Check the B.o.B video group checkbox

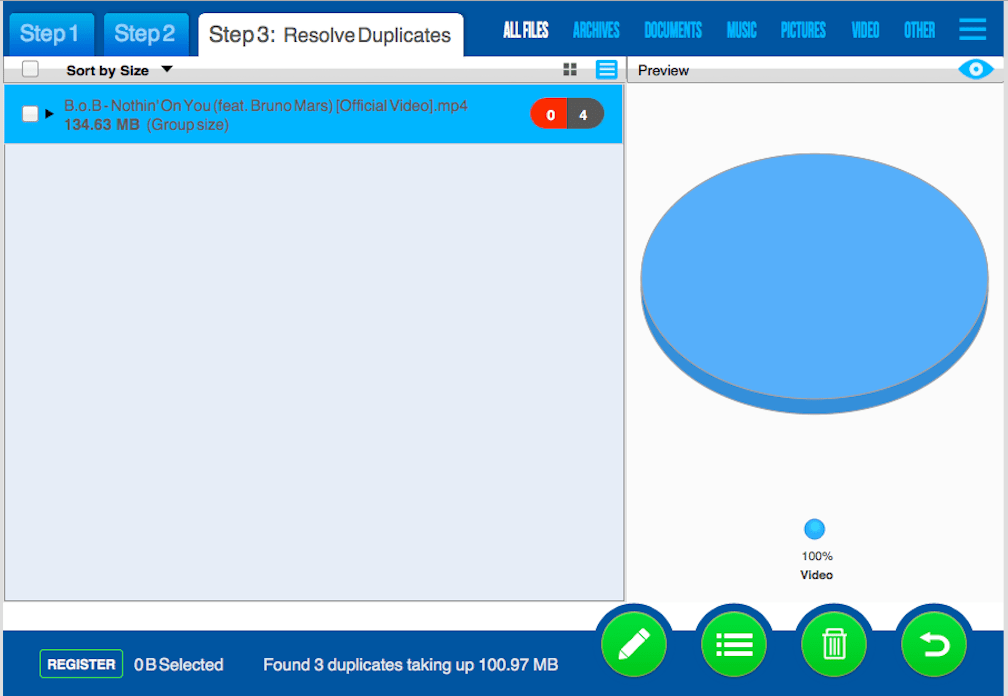(x=30, y=114)
